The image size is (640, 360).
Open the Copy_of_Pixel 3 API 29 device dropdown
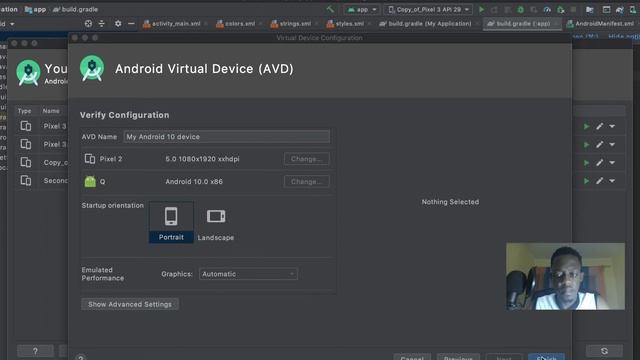tap(428, 9)
